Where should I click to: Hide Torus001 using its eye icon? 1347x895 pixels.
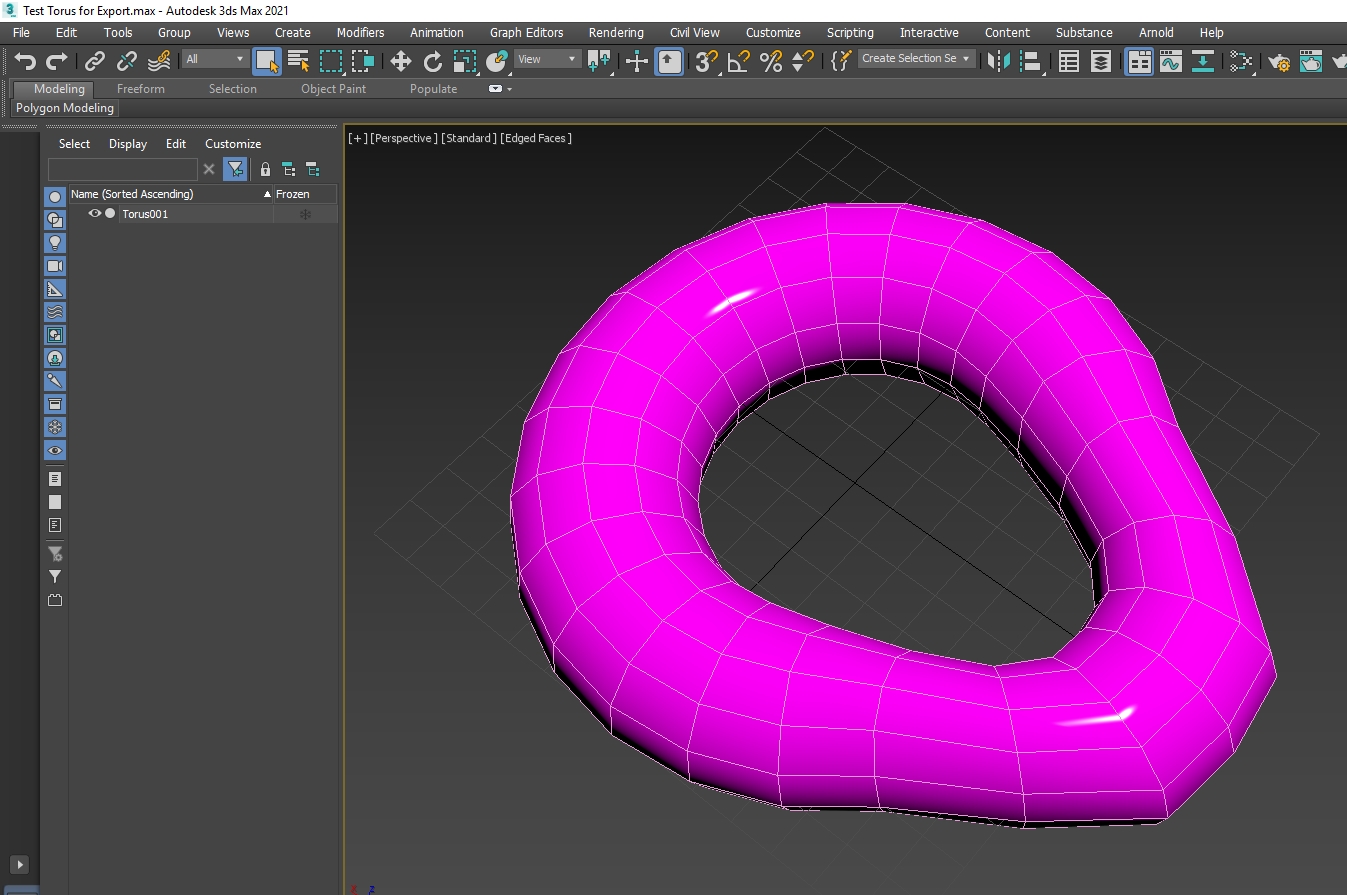pos(95,214)
